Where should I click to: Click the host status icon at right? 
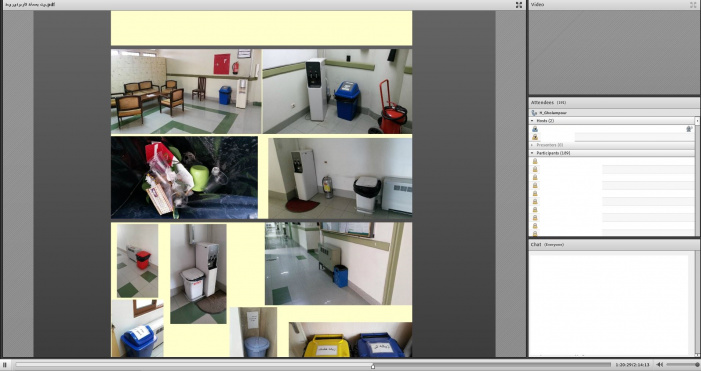pos(689,129)
